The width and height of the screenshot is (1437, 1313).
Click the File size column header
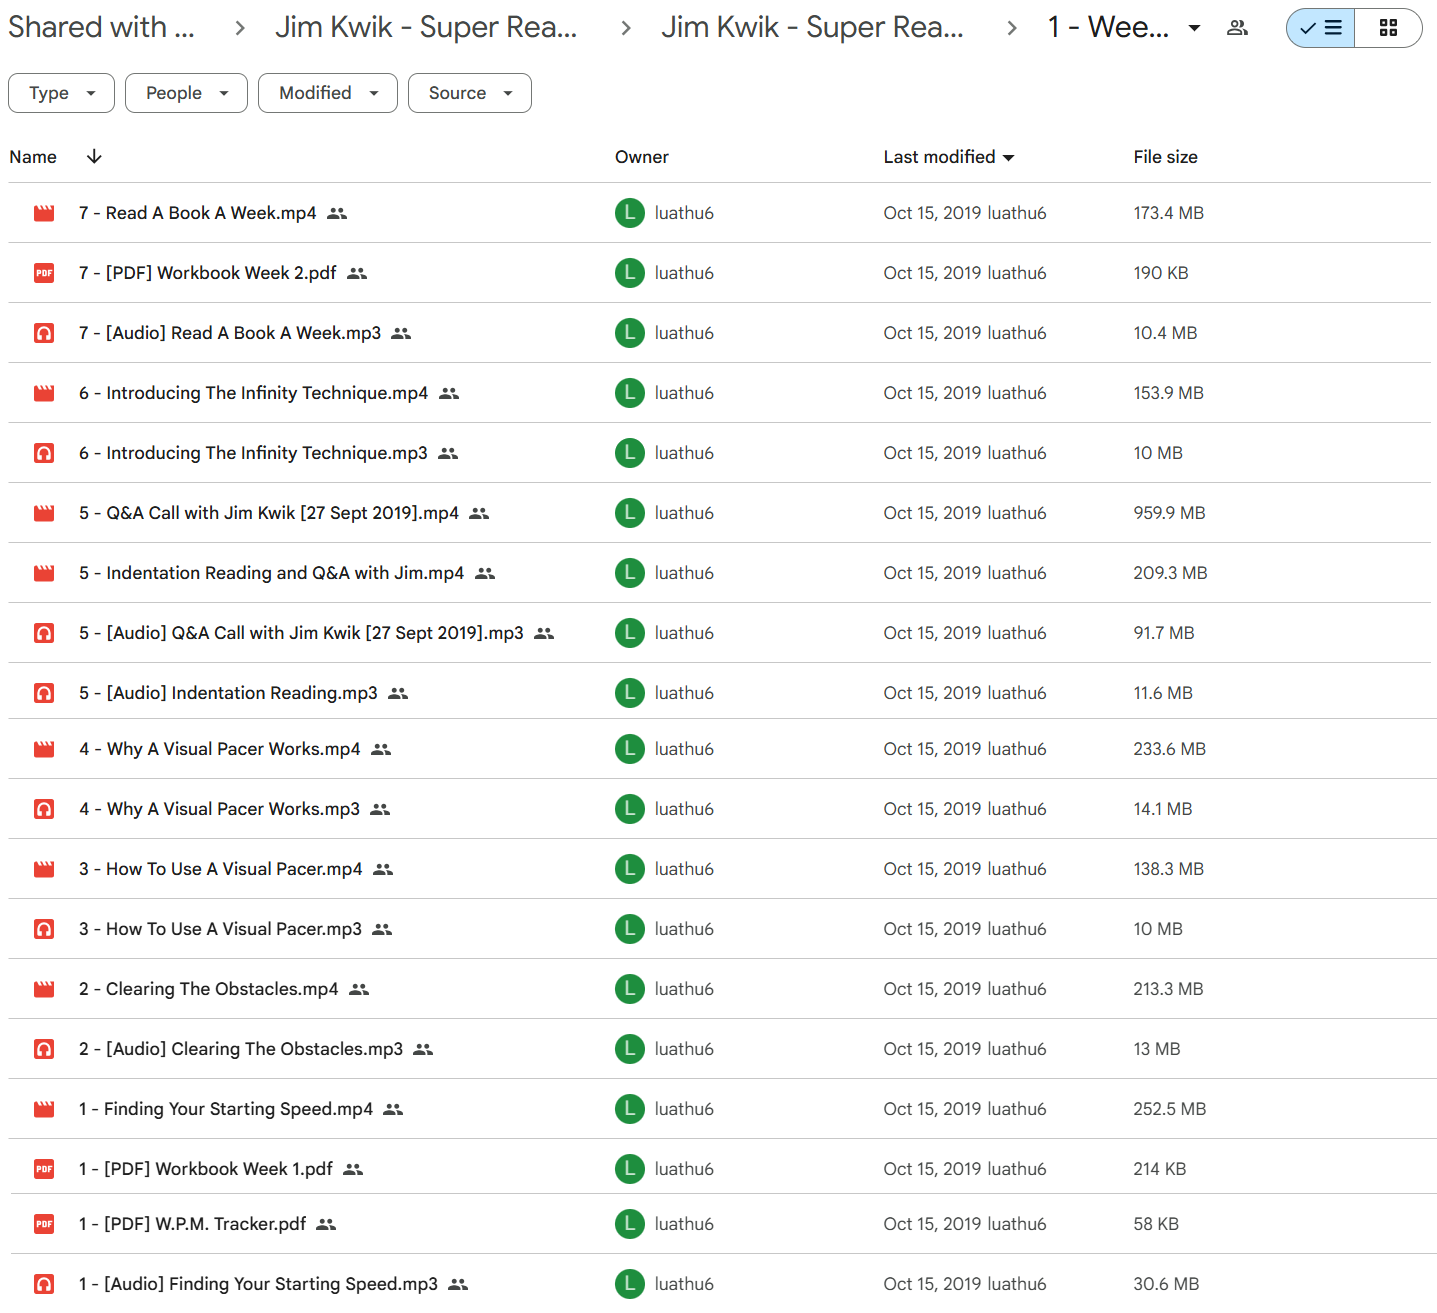(x=1165, y=157)
